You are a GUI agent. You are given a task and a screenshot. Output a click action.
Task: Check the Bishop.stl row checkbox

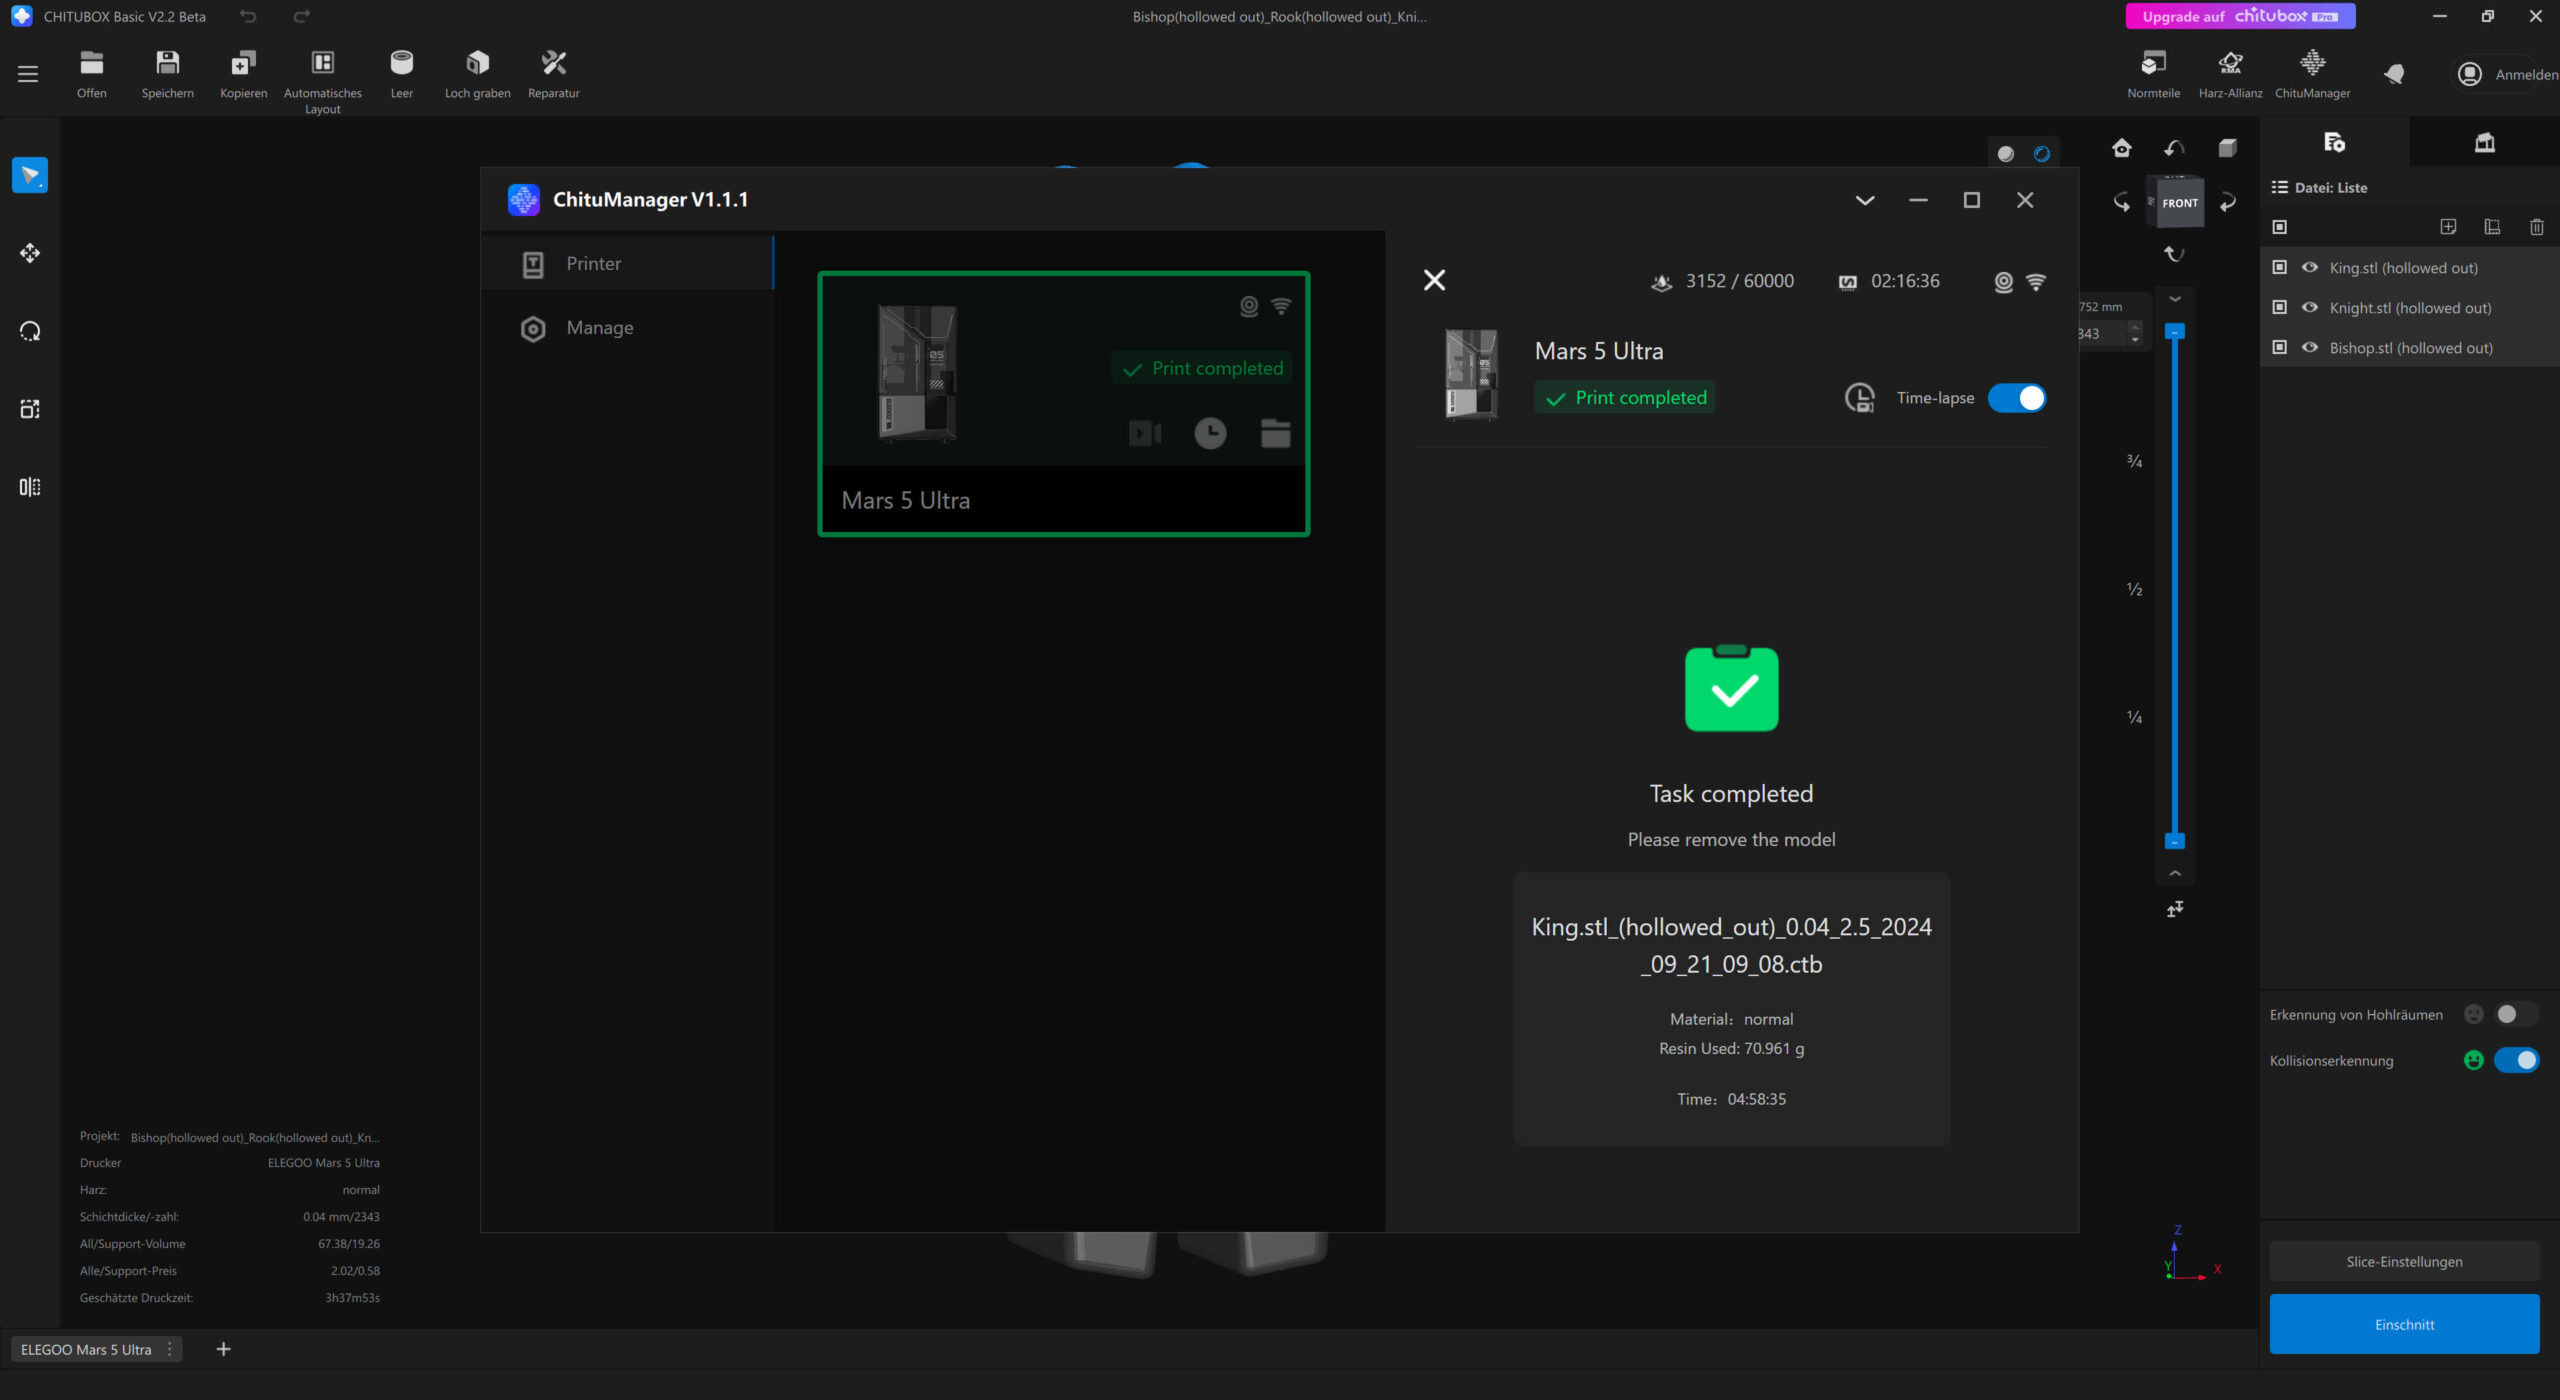click(x=2279, y=347)
